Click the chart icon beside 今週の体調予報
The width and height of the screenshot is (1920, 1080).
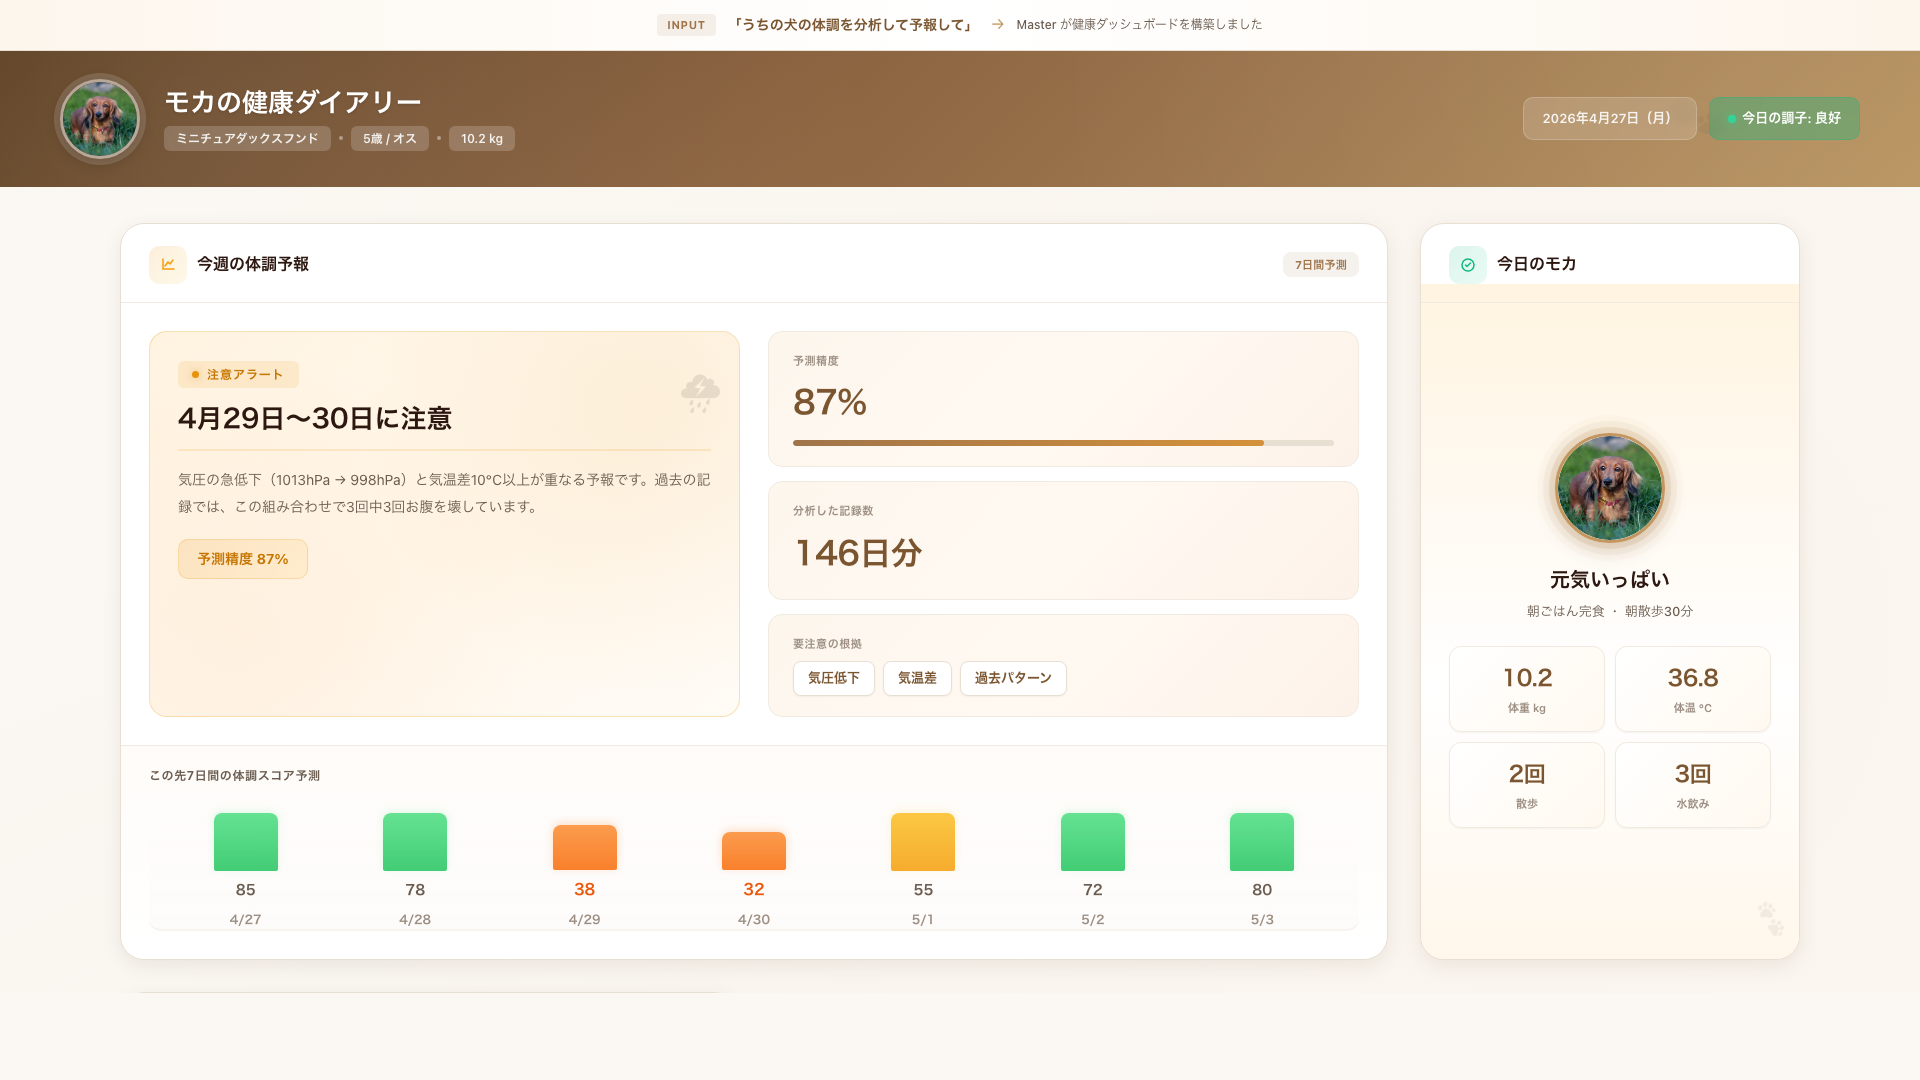(168, 265)
